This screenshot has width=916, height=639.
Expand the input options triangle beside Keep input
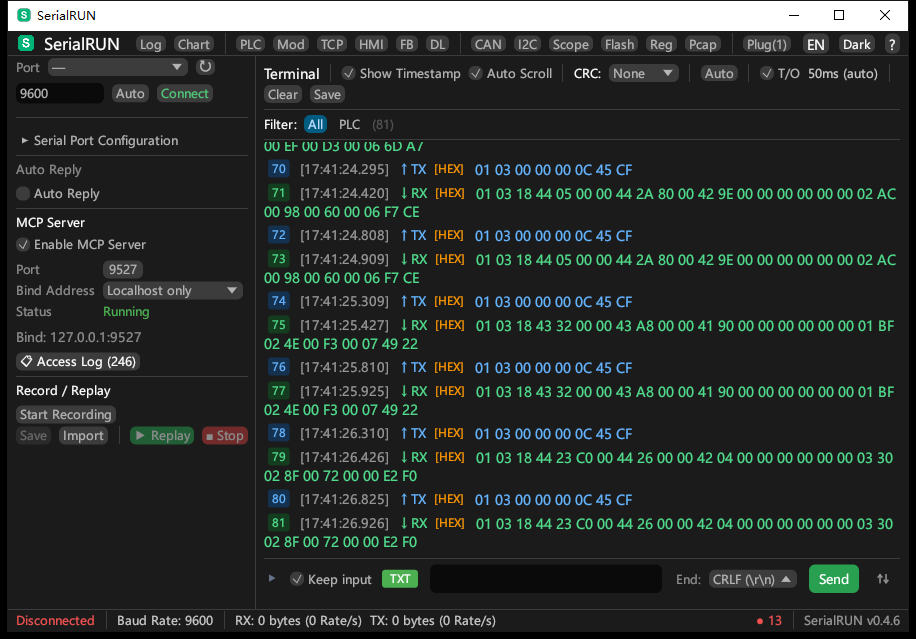pos(272,579)
